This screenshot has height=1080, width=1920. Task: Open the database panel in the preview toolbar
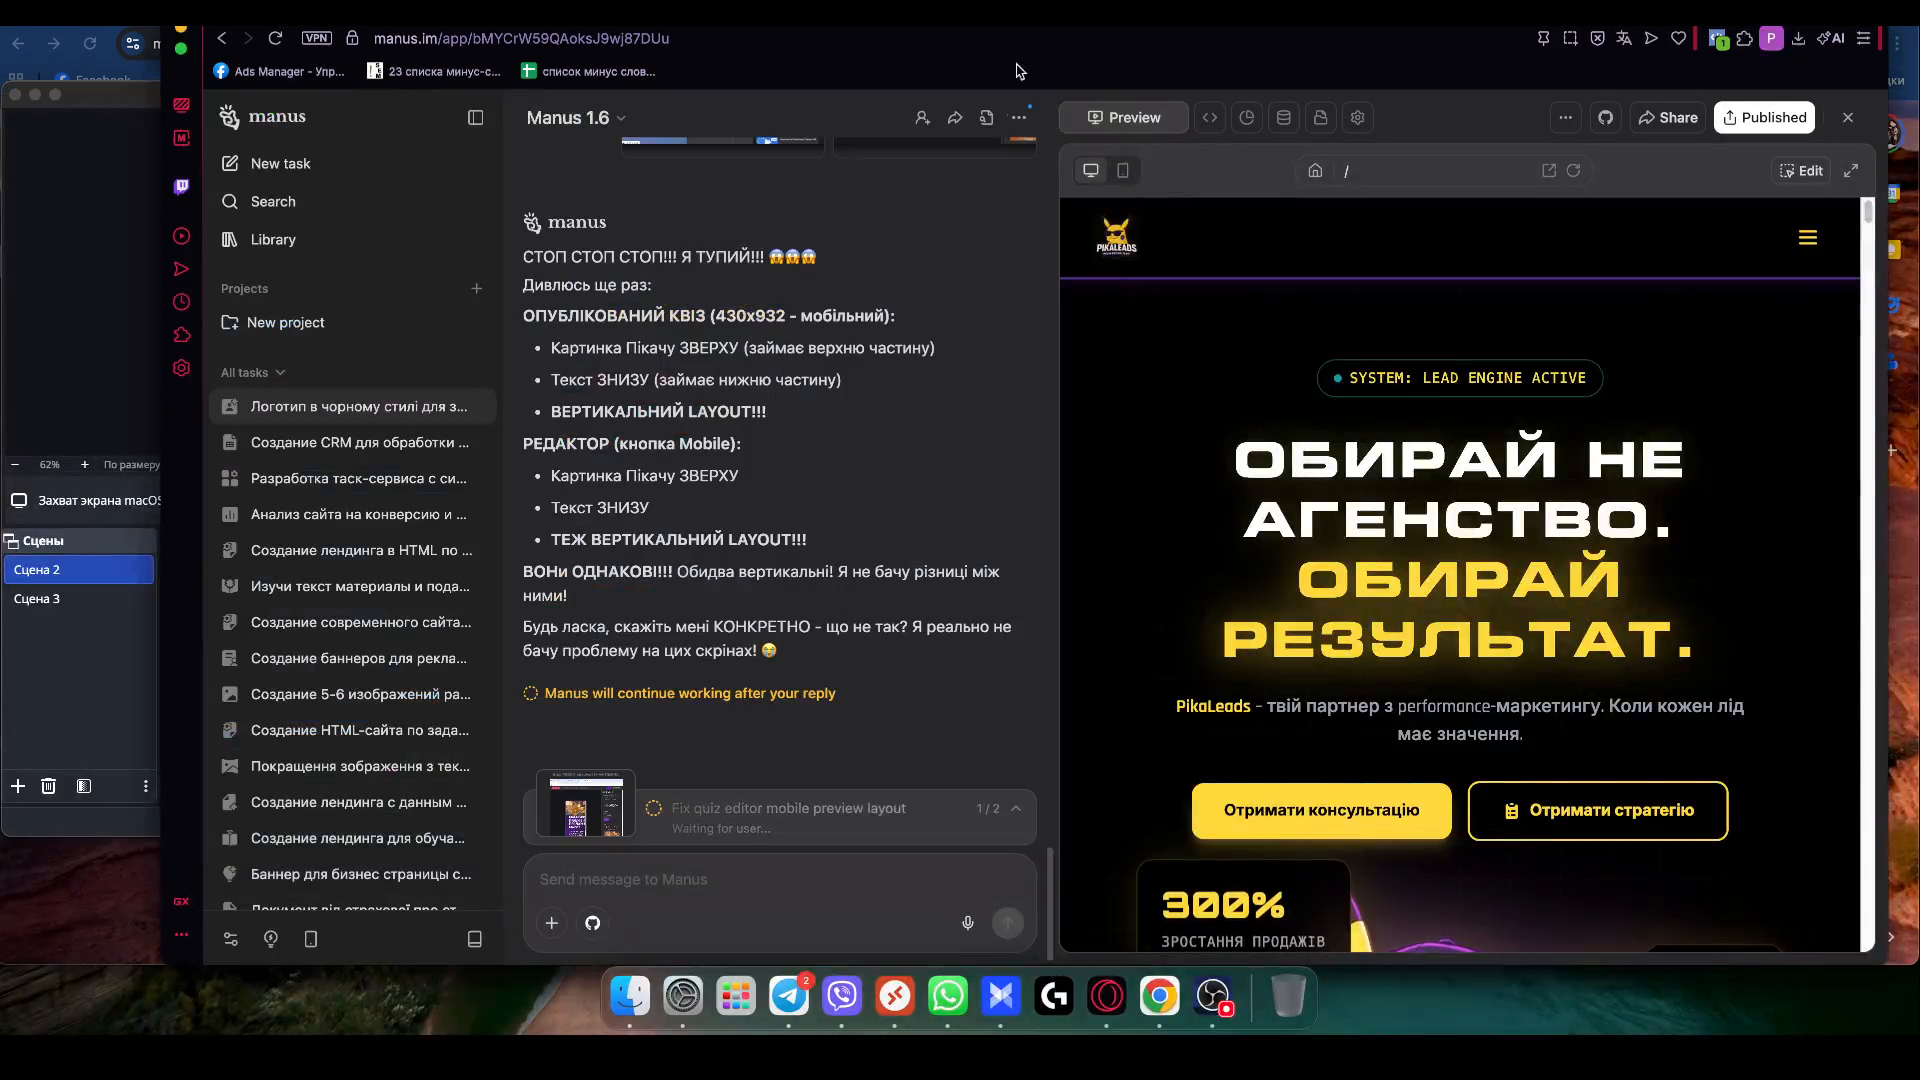point(1284,117)
